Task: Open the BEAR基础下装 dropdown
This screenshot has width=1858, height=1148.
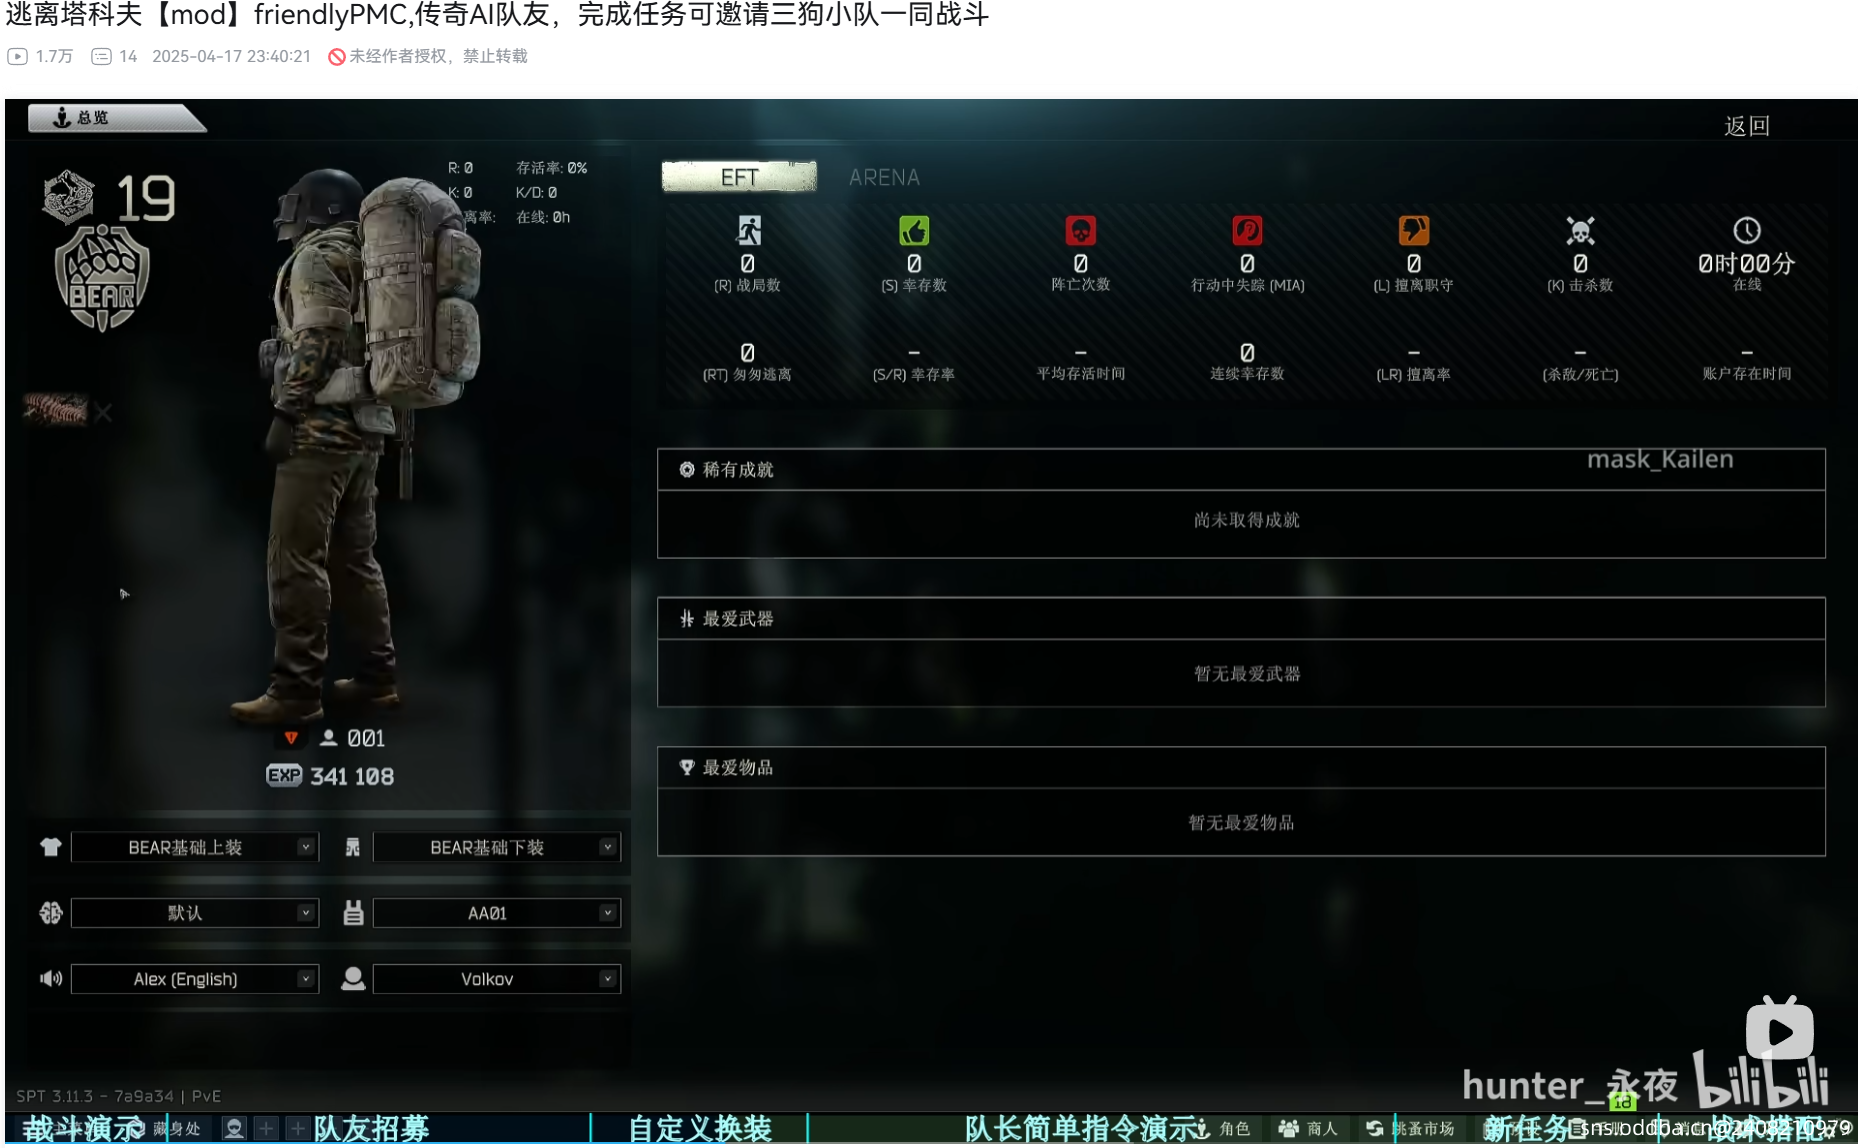Action: click(x=497, y=847)
